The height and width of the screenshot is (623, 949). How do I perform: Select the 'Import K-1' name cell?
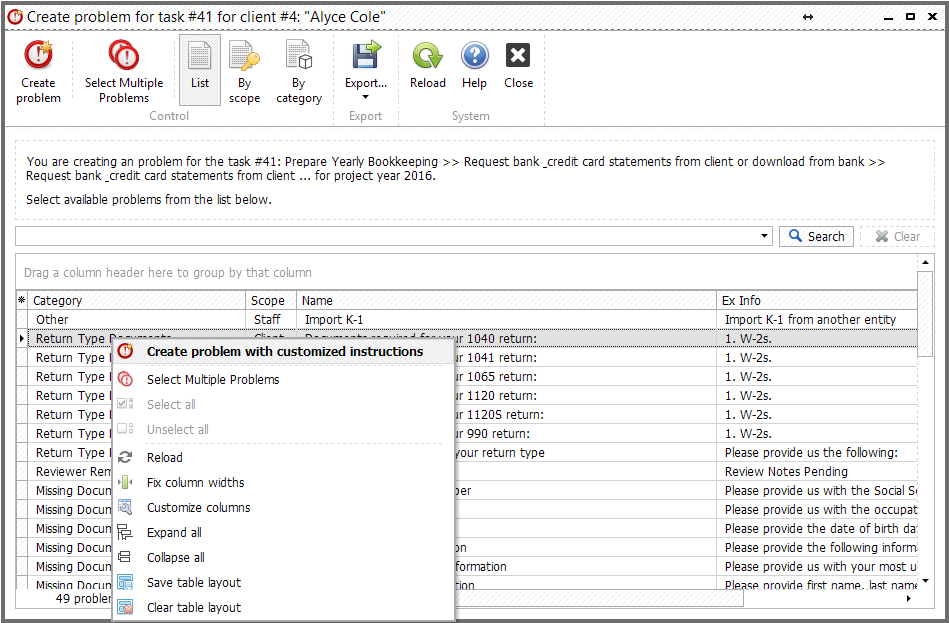507,320
